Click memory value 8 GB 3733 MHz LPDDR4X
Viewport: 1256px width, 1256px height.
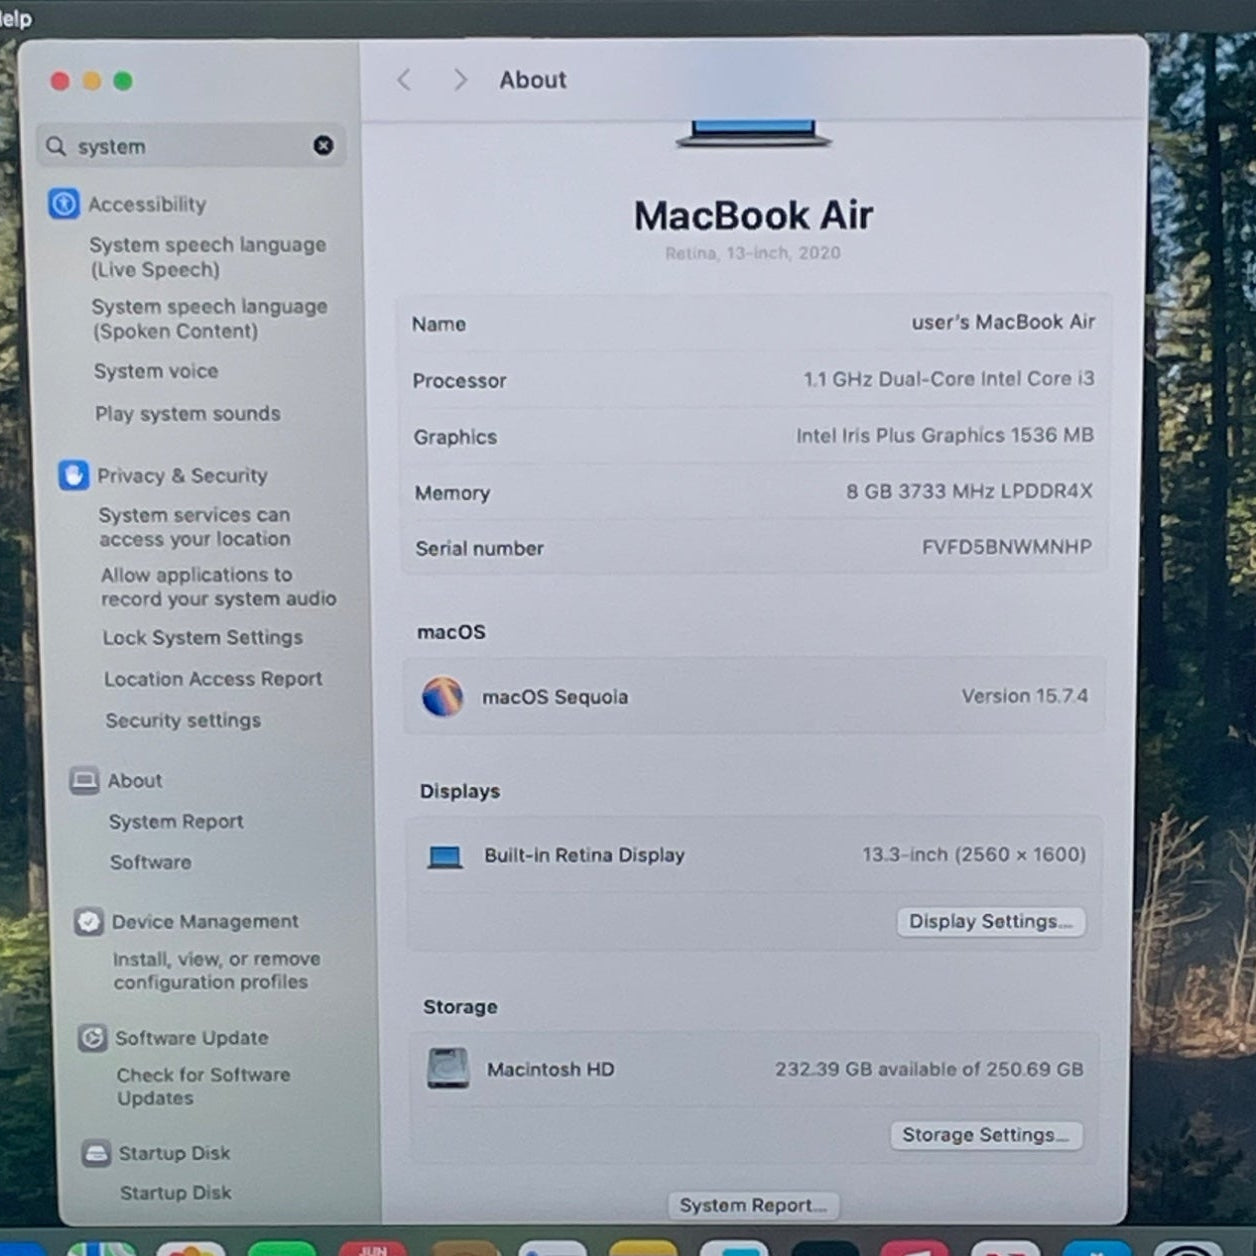click(x=969, y=491)
